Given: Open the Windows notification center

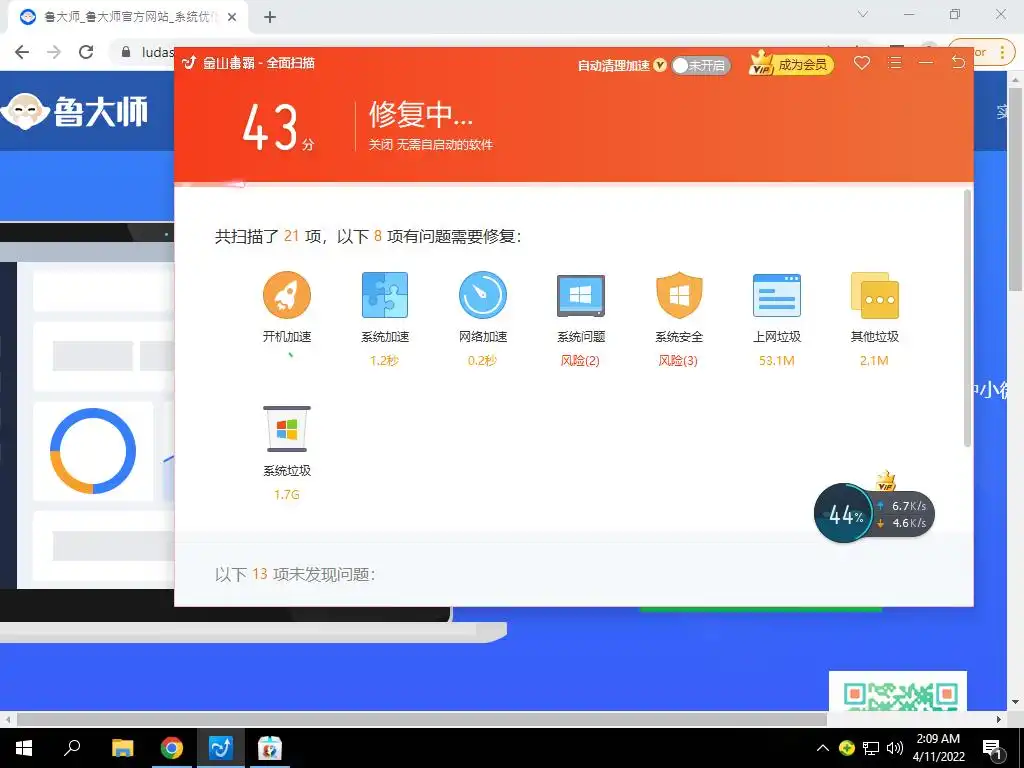Looking at the screenshot, I should click(993, 748).
